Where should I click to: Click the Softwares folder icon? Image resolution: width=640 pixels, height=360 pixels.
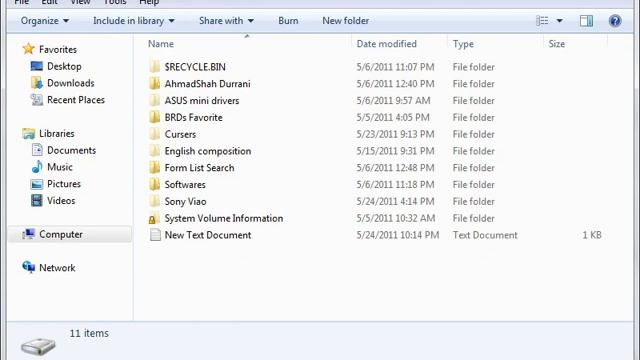pos(155,184)
